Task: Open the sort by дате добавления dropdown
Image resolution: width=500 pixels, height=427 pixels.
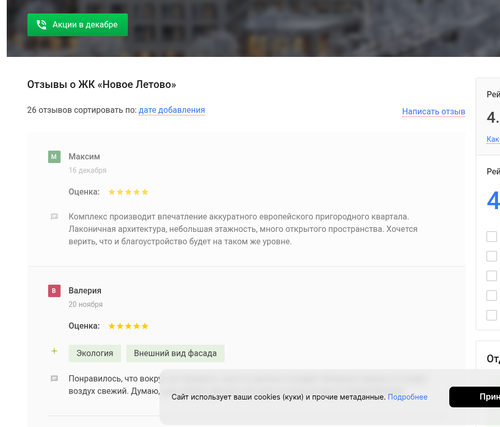Action: coord(172,110)
